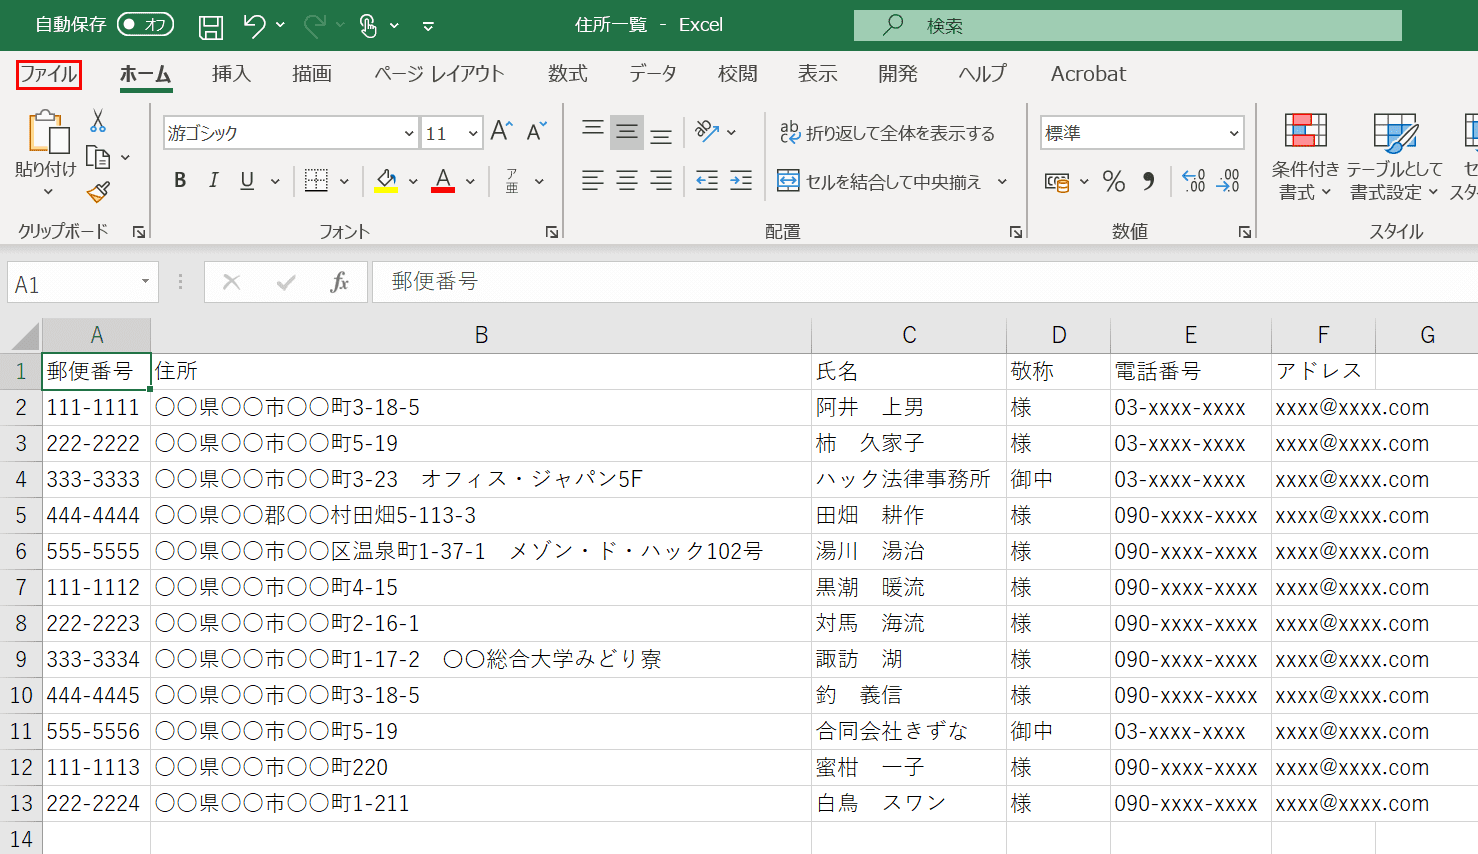1478x854 pixels.
Task: Apply yellow fill color
Action: click(386, 181)
